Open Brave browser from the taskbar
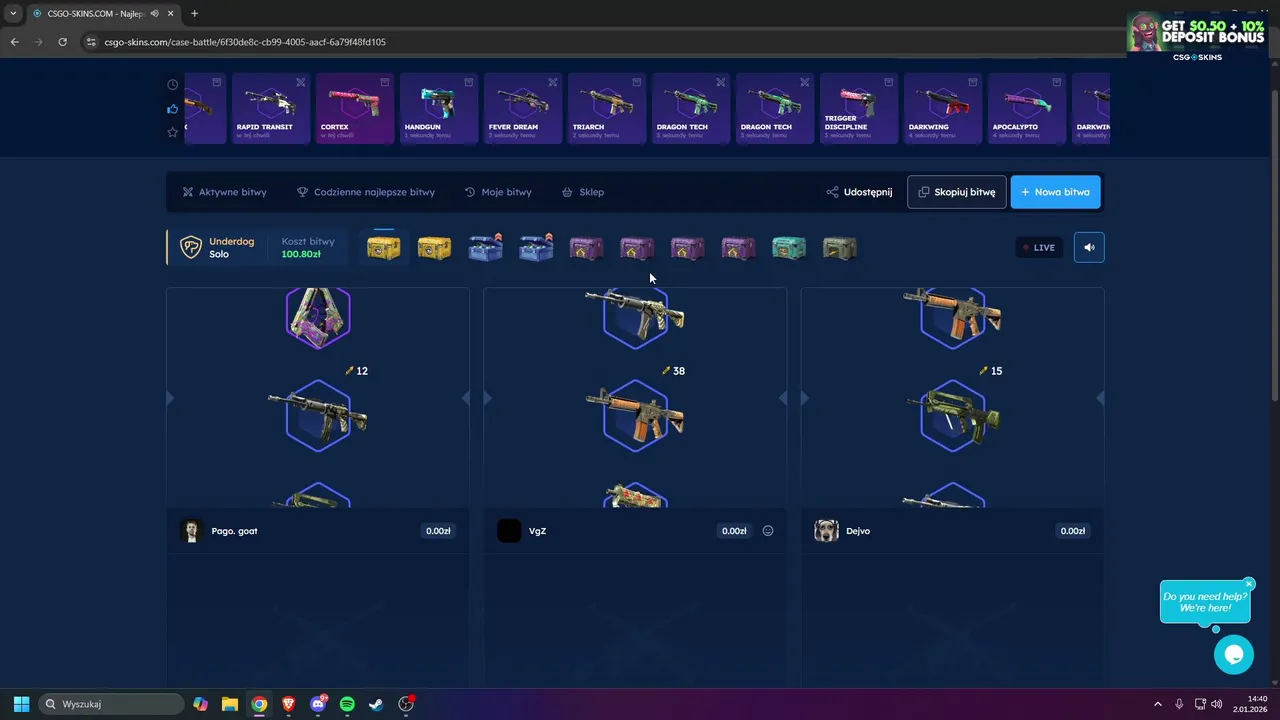 tap(289, 704)
